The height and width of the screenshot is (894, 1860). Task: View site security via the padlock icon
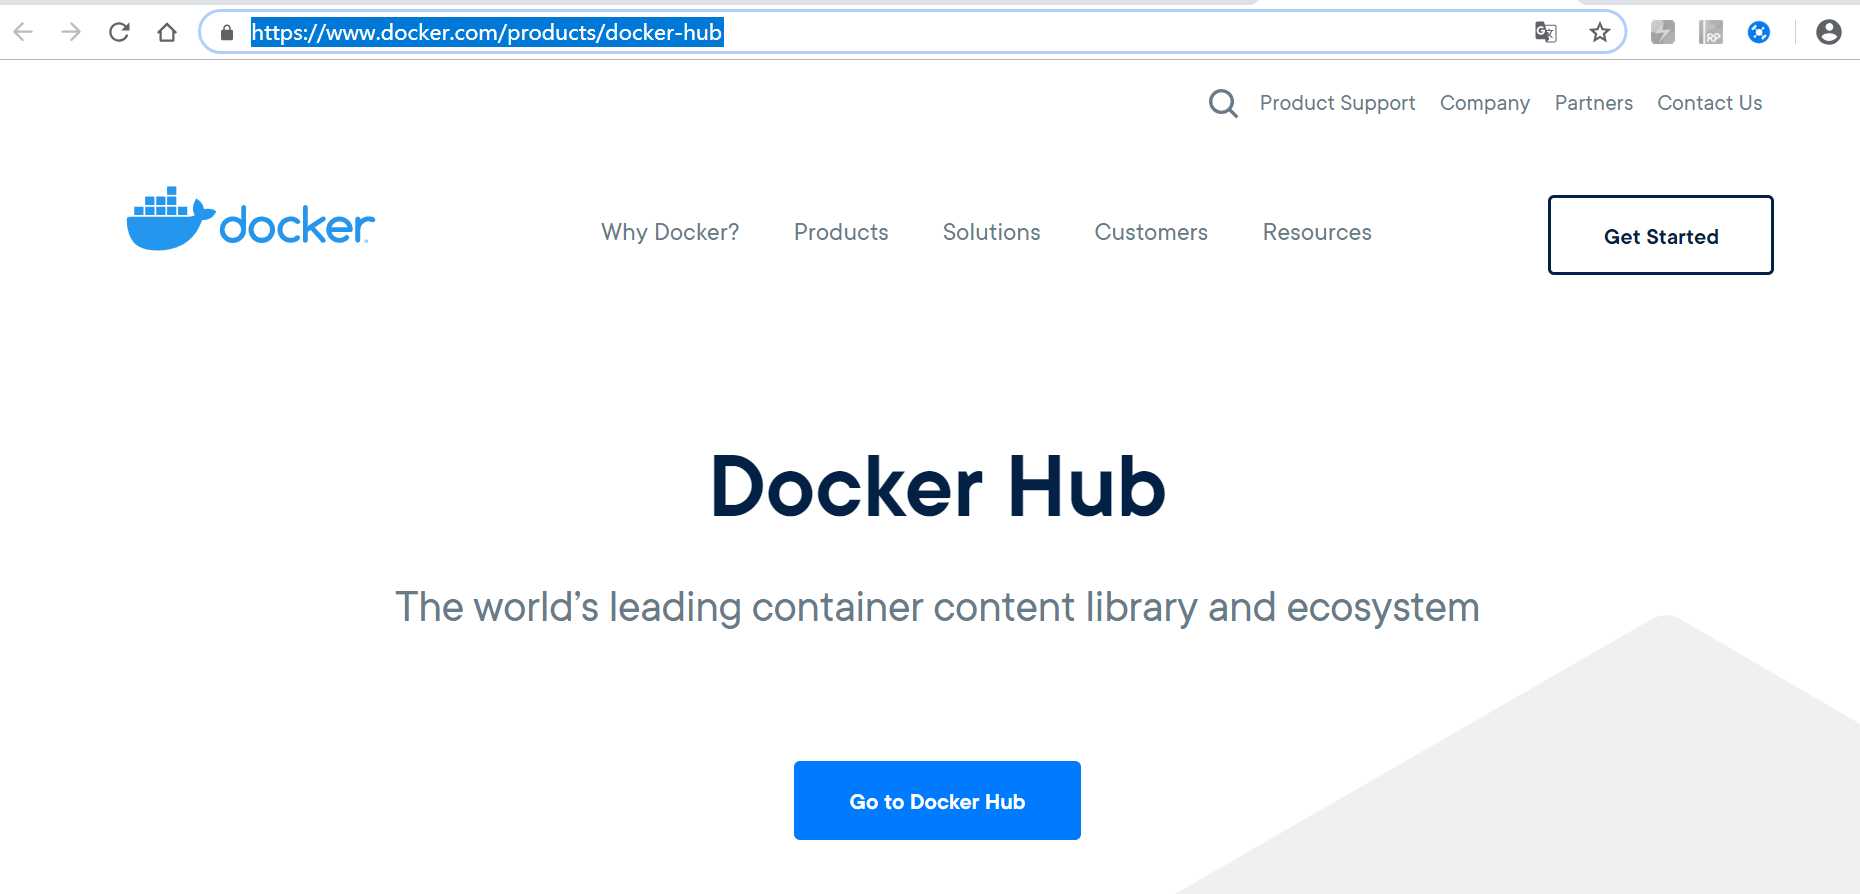coord(227,33)
